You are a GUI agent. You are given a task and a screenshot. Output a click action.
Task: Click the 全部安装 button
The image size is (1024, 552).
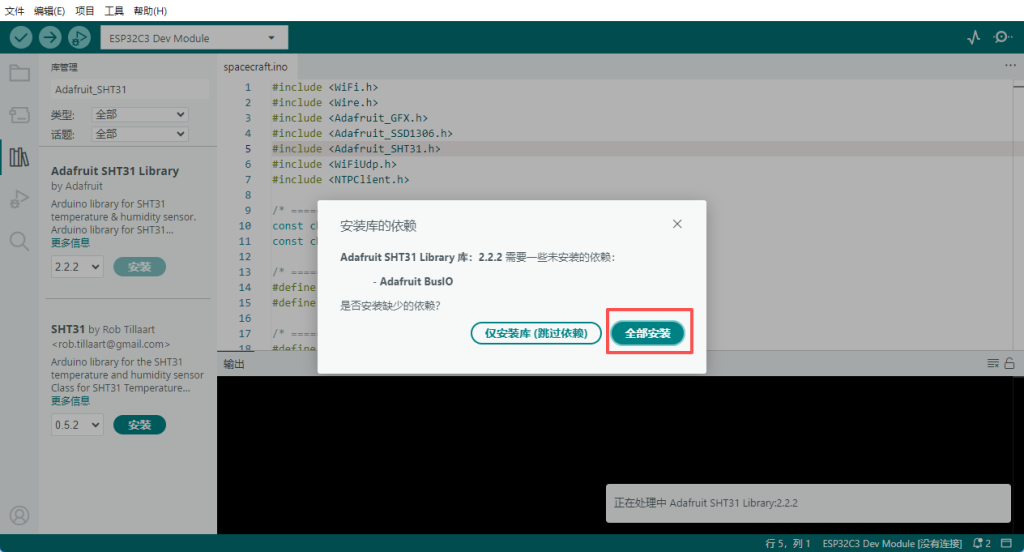(648, 333)
